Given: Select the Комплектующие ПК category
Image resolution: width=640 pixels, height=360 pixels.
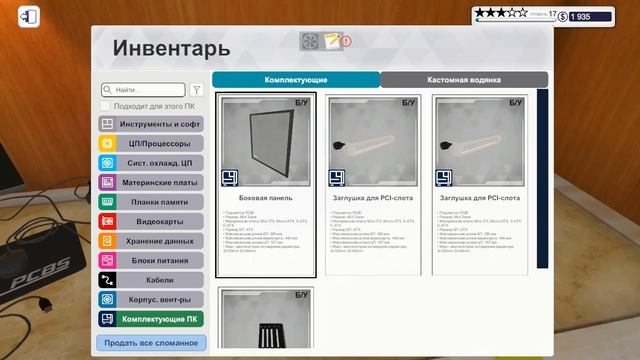Looking at the screenshot, I should [151, 319].
